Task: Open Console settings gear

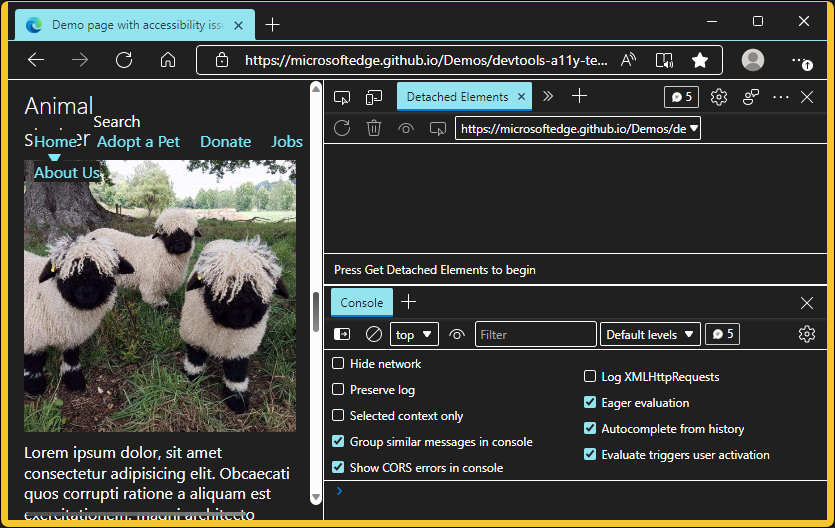Action: click(x=807, y=334)
